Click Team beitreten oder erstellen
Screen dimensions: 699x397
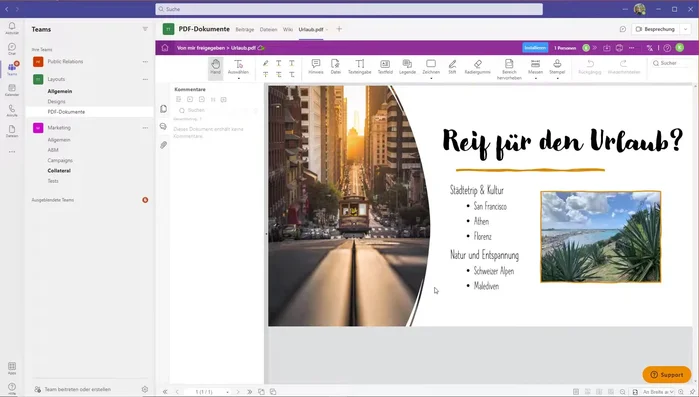pyautogui.click(x=73, y=389)
